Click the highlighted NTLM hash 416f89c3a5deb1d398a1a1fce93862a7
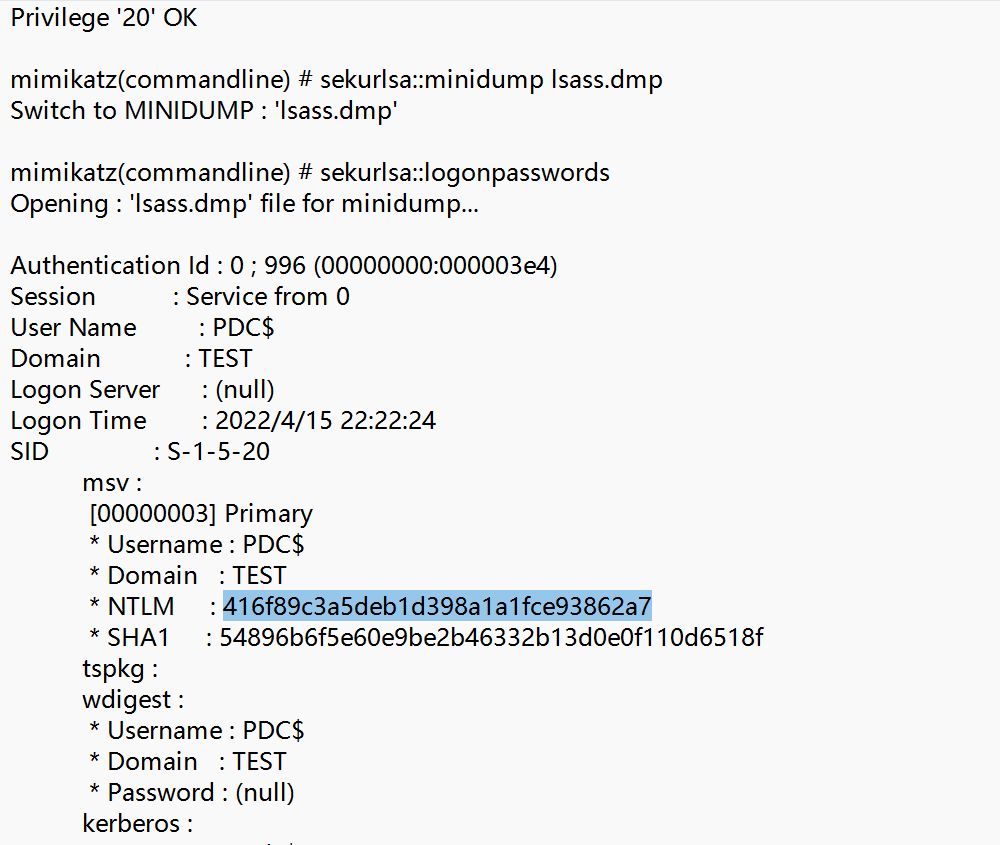 437,606
